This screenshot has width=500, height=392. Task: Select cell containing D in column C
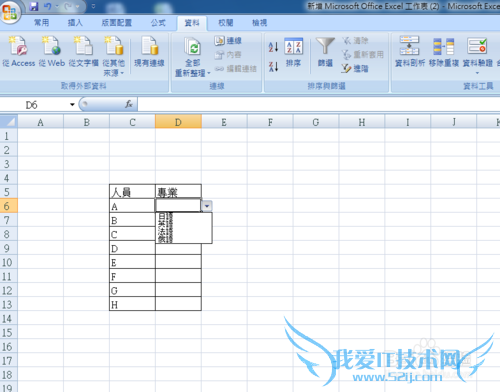tap(132, 248)
